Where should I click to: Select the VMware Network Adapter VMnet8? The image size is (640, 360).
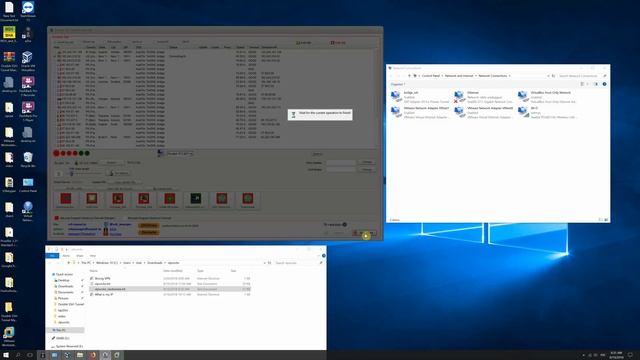tap(484, 112)
